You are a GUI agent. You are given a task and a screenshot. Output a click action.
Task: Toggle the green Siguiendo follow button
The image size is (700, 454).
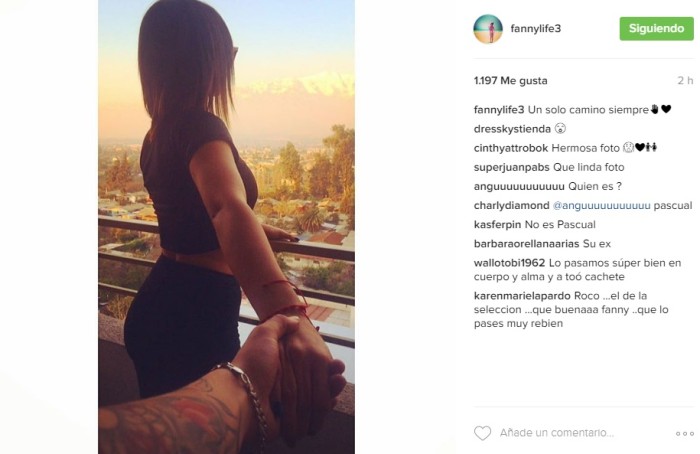point(656,29)
